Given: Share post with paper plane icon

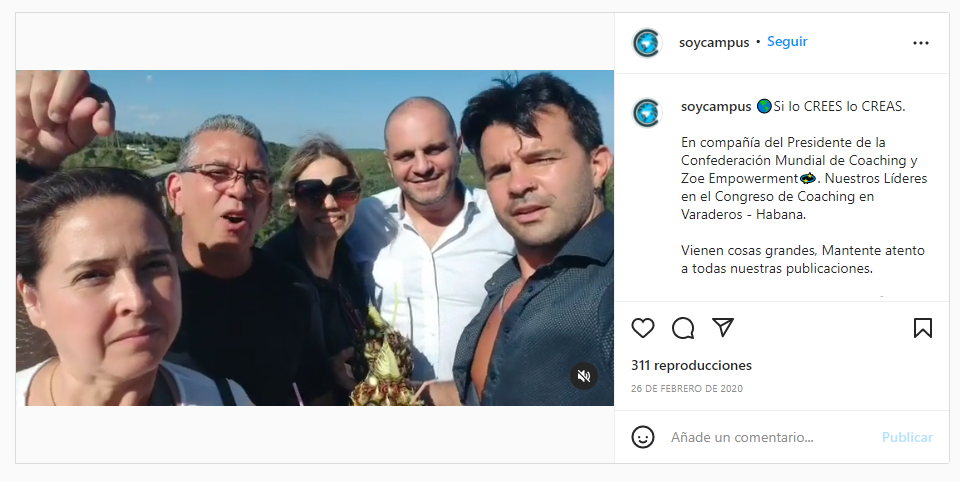Looking at the screenshot, I should click(x=723, y=327).
